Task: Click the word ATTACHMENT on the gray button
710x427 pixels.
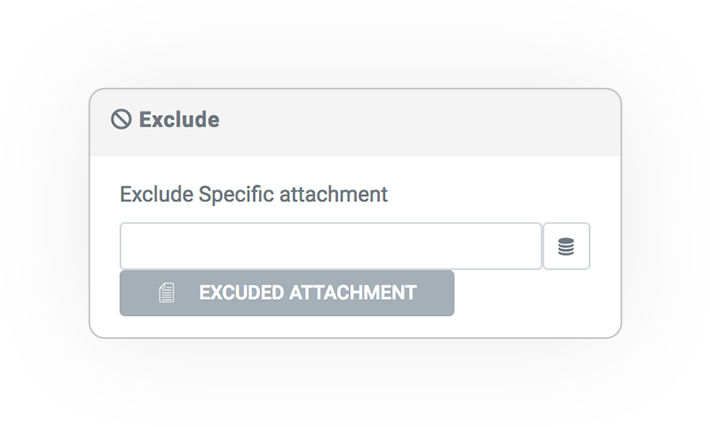Action: tap(353, 293)
